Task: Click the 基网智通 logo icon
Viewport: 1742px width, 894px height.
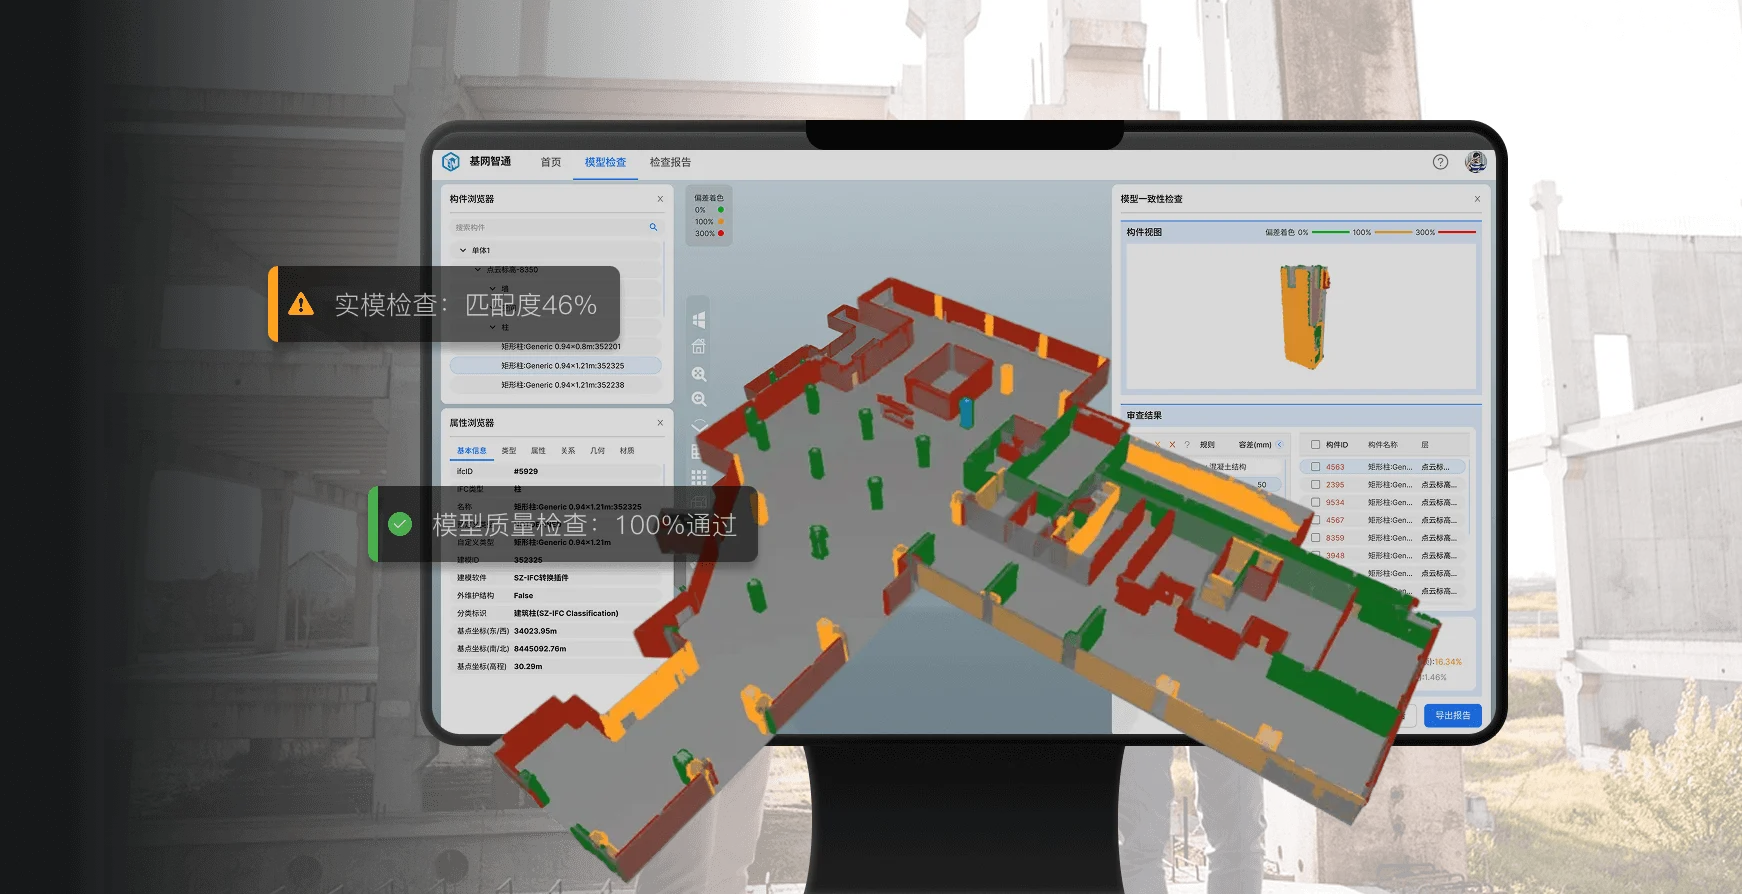Action: point(451,162)
